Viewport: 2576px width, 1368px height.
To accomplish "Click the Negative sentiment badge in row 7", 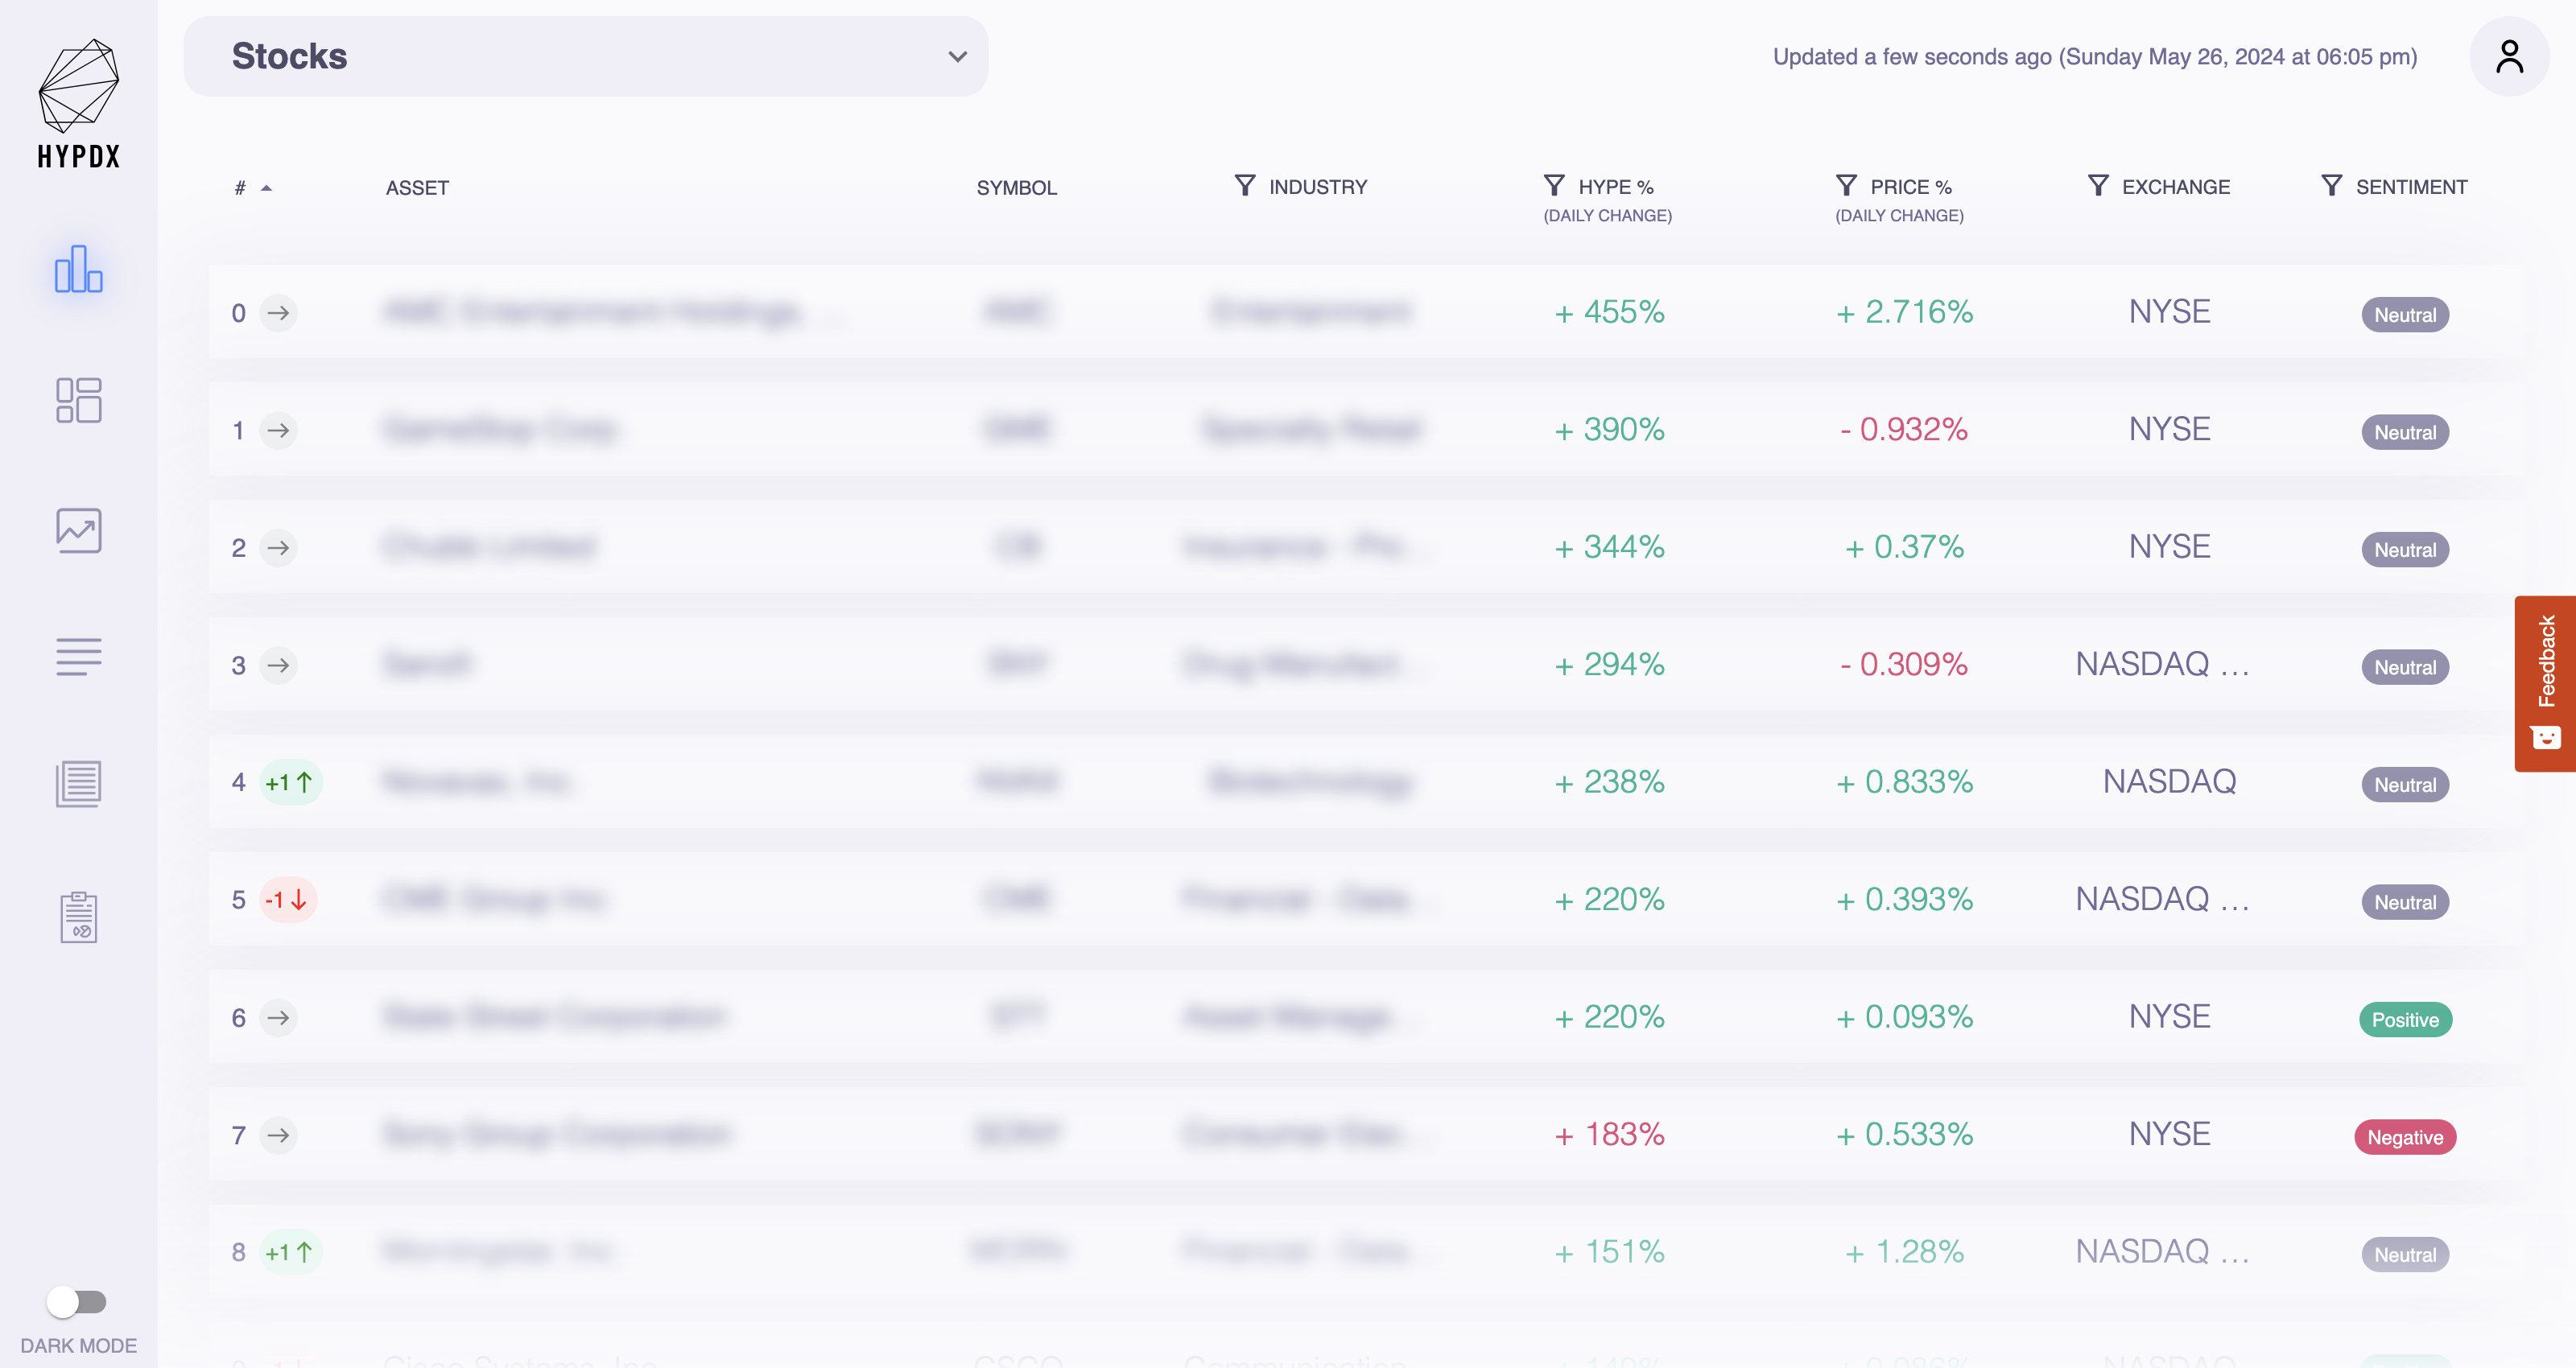I will point(2405,1137).
